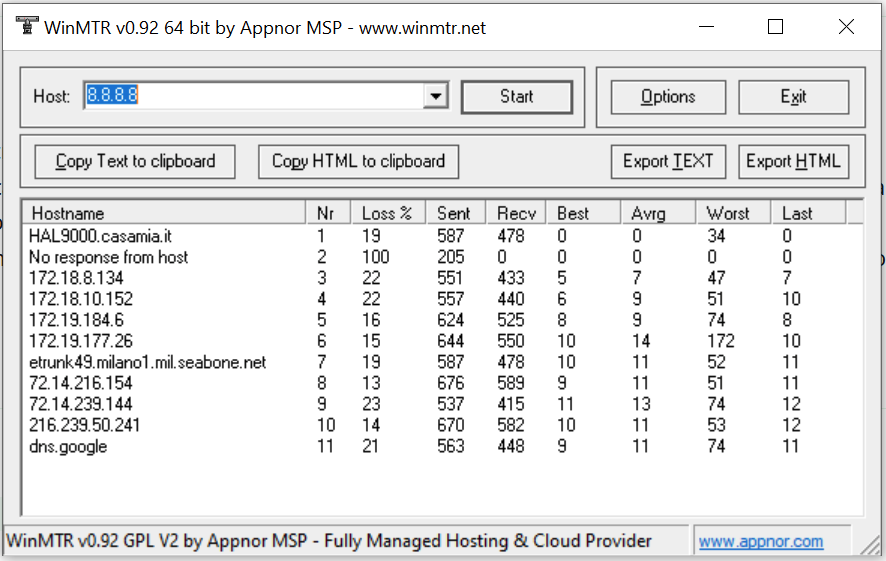
Task: Copy Text to clipboard
Action: 135,162
